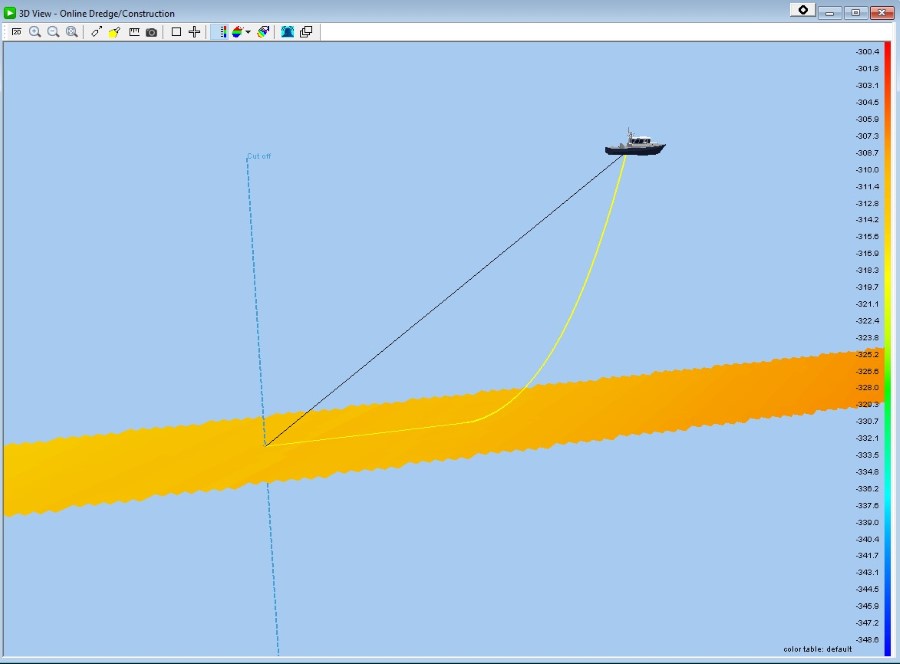This screenshot has height=664, width=900.
Task: Minimize the 3D View window
Action: pos(829,12)
